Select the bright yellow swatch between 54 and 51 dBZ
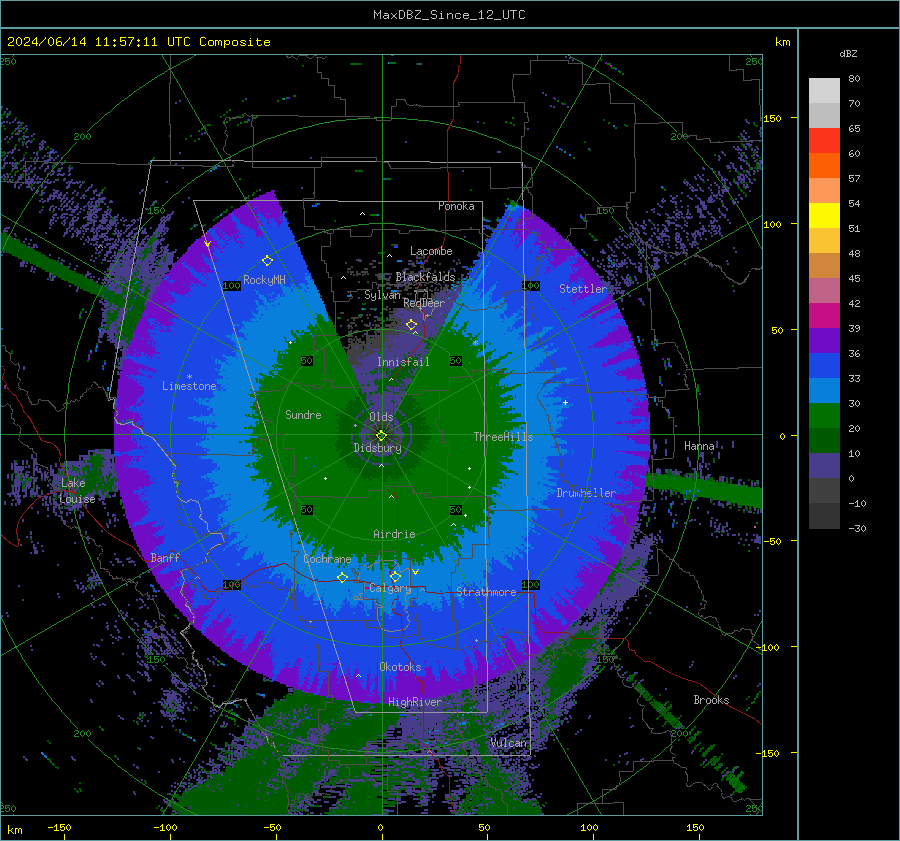Screen dimensions: 900x841 coord(824,216)
